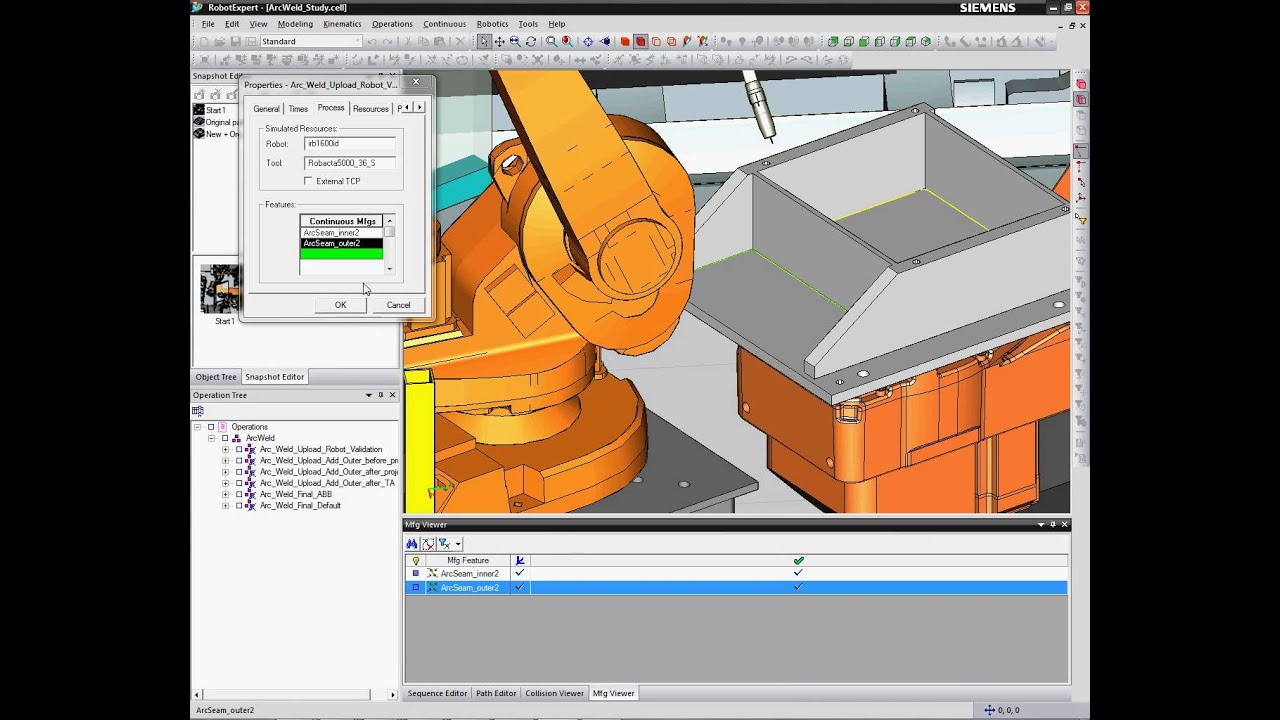Click the Zoom to selection magnifier icon
Image resolution: width=1280 pixels, height=720 pixels.
(567, 41)
